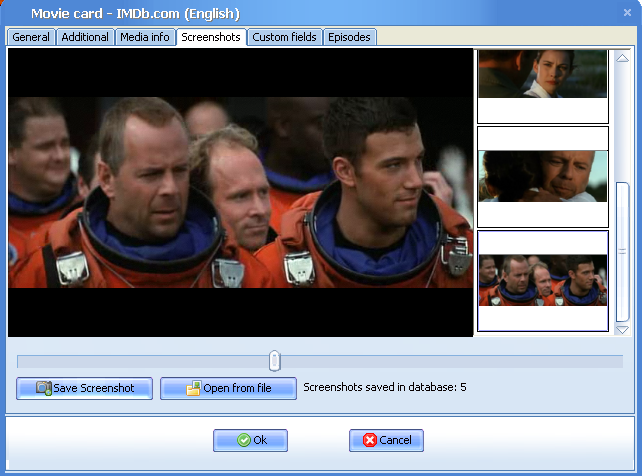642x476 pixels.
Task: Select the thumbnail of the embracing scene
Action: 543,177
